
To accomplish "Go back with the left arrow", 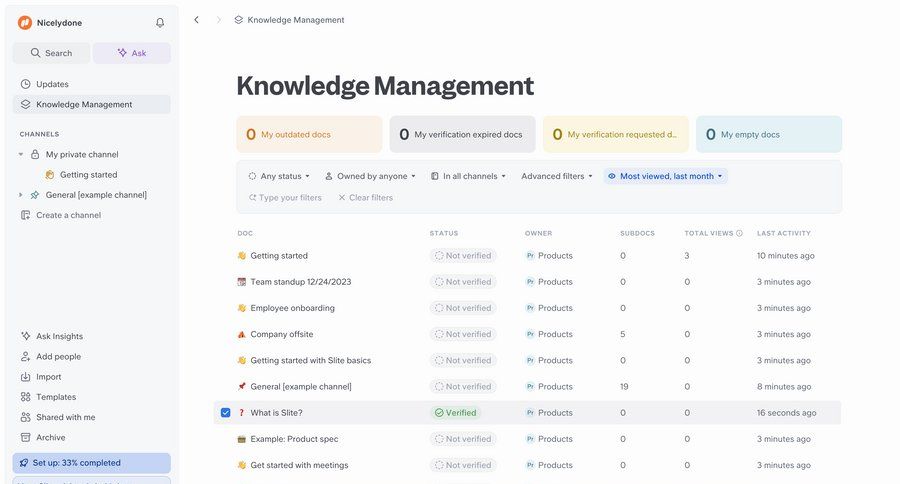I will point(196,20).
